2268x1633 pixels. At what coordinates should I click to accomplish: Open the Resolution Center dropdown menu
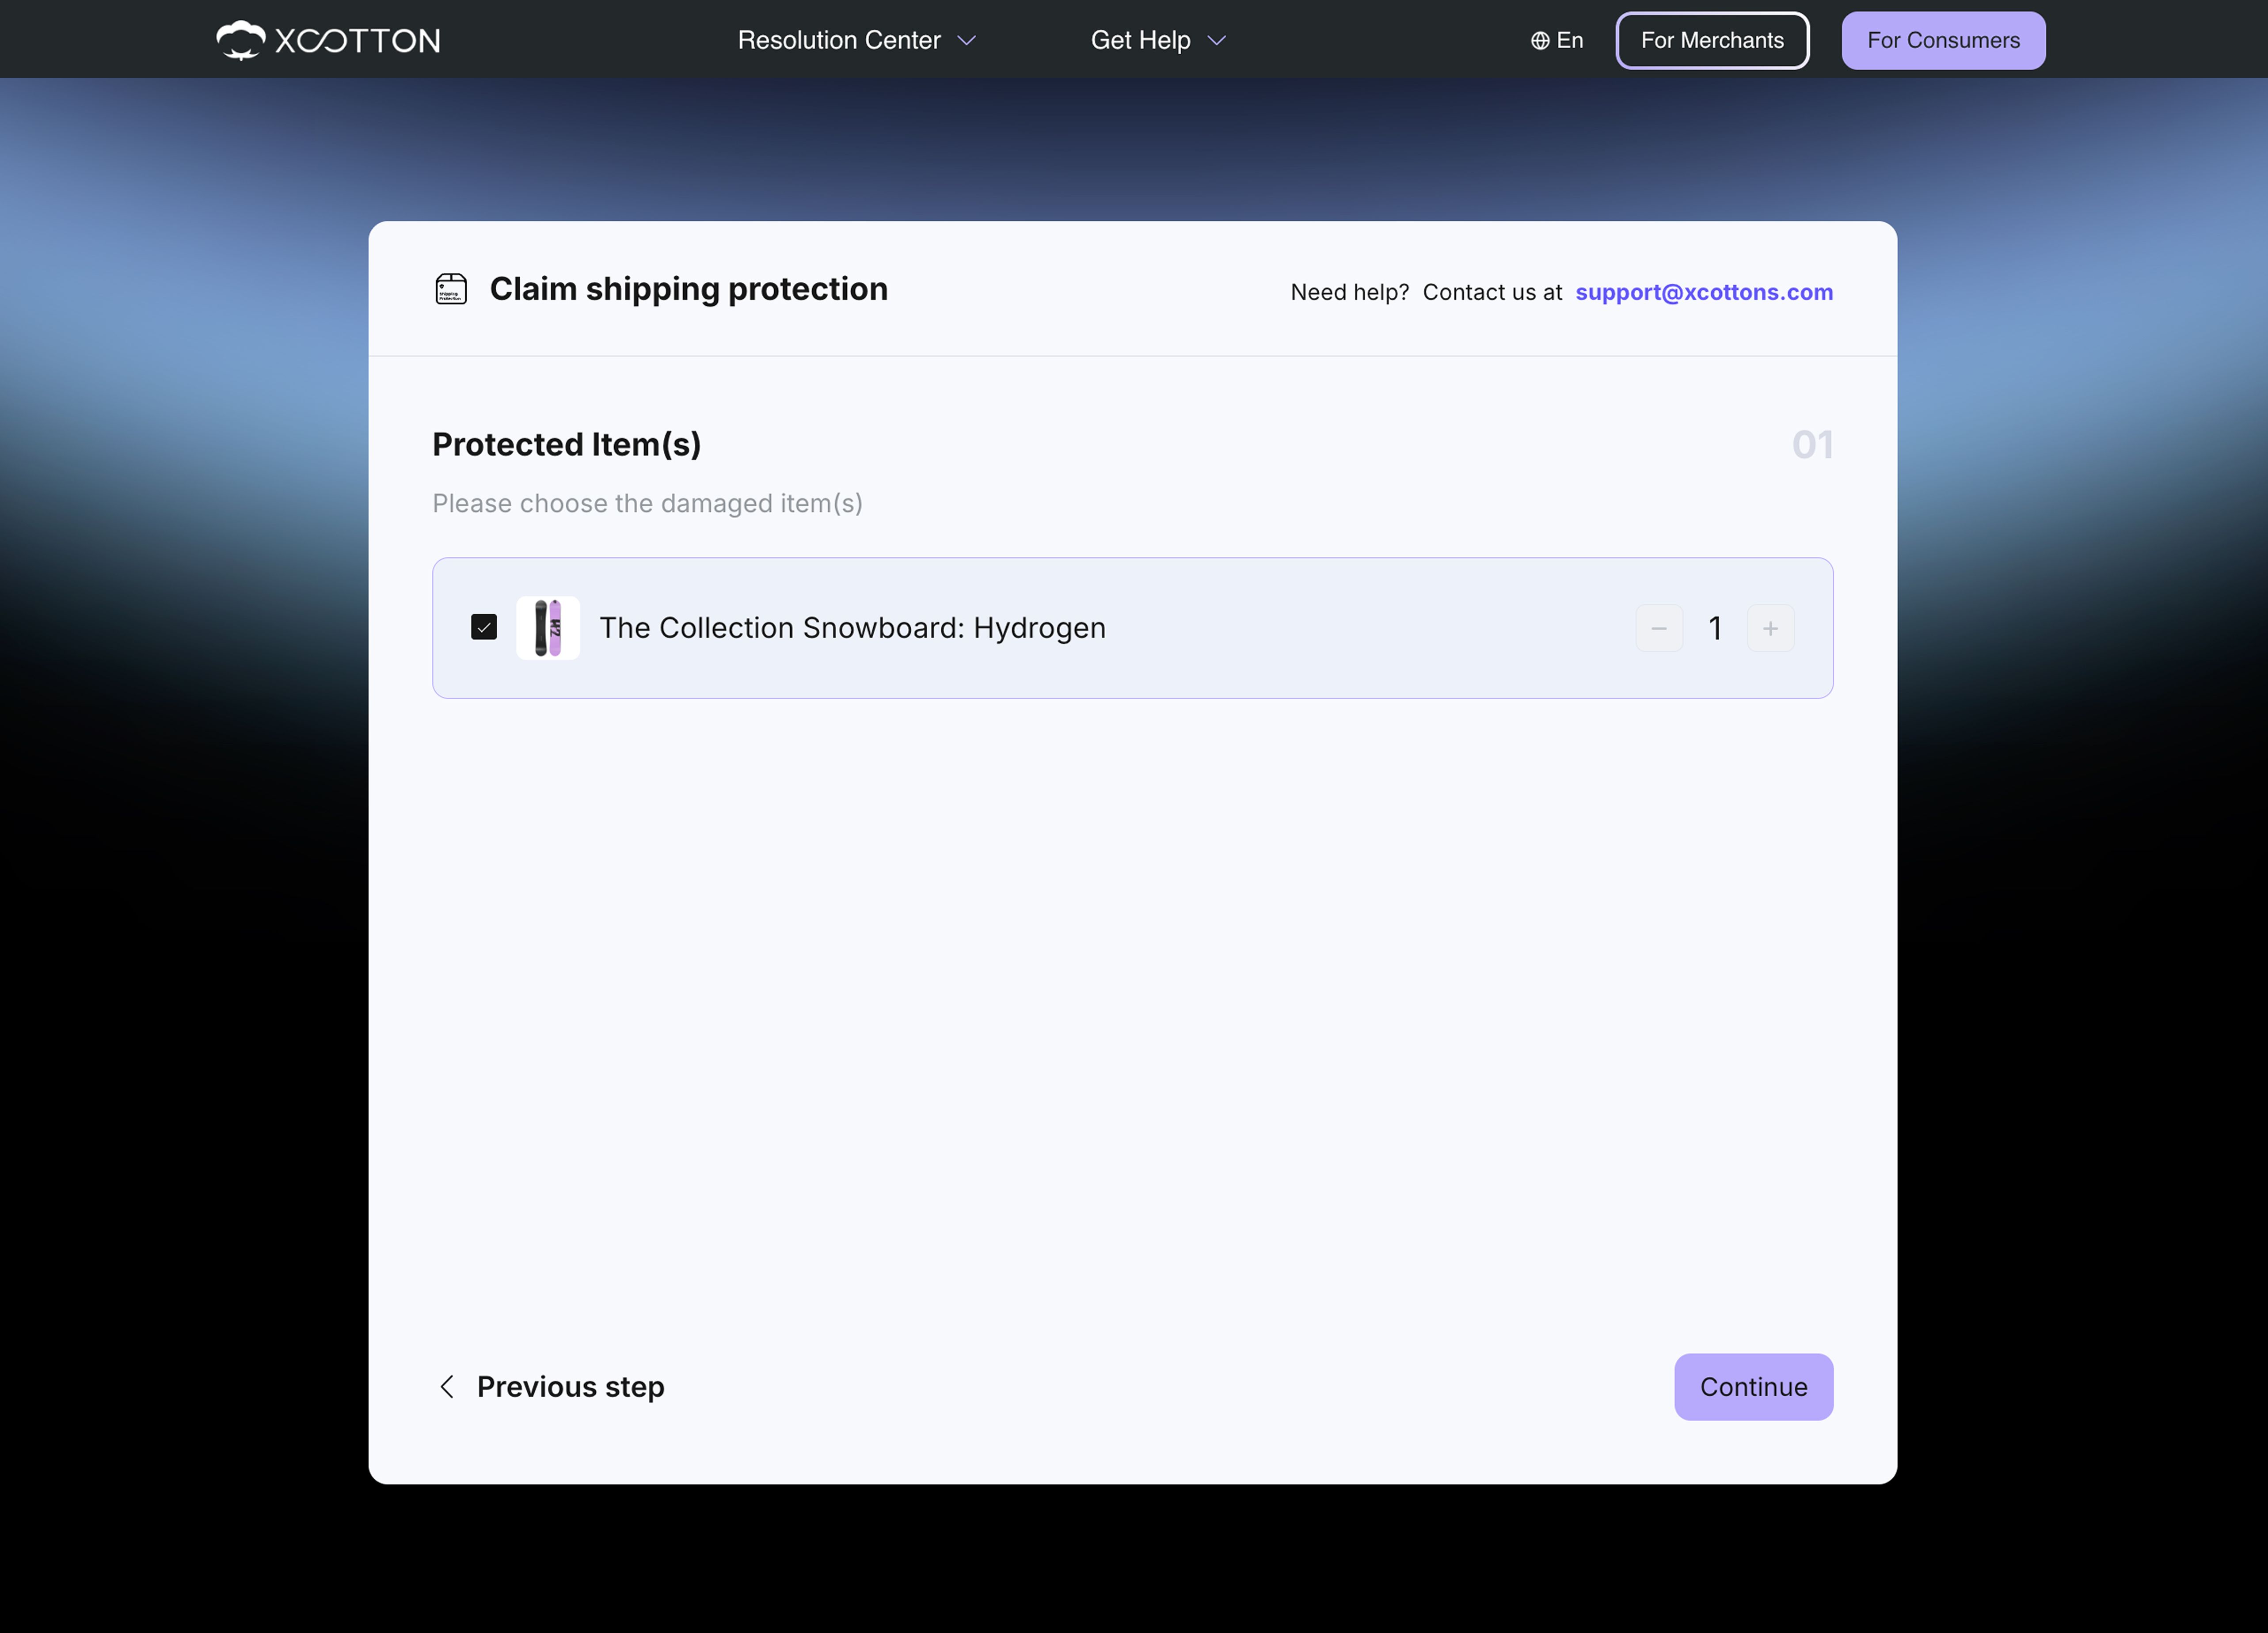[x=856, y=40]
